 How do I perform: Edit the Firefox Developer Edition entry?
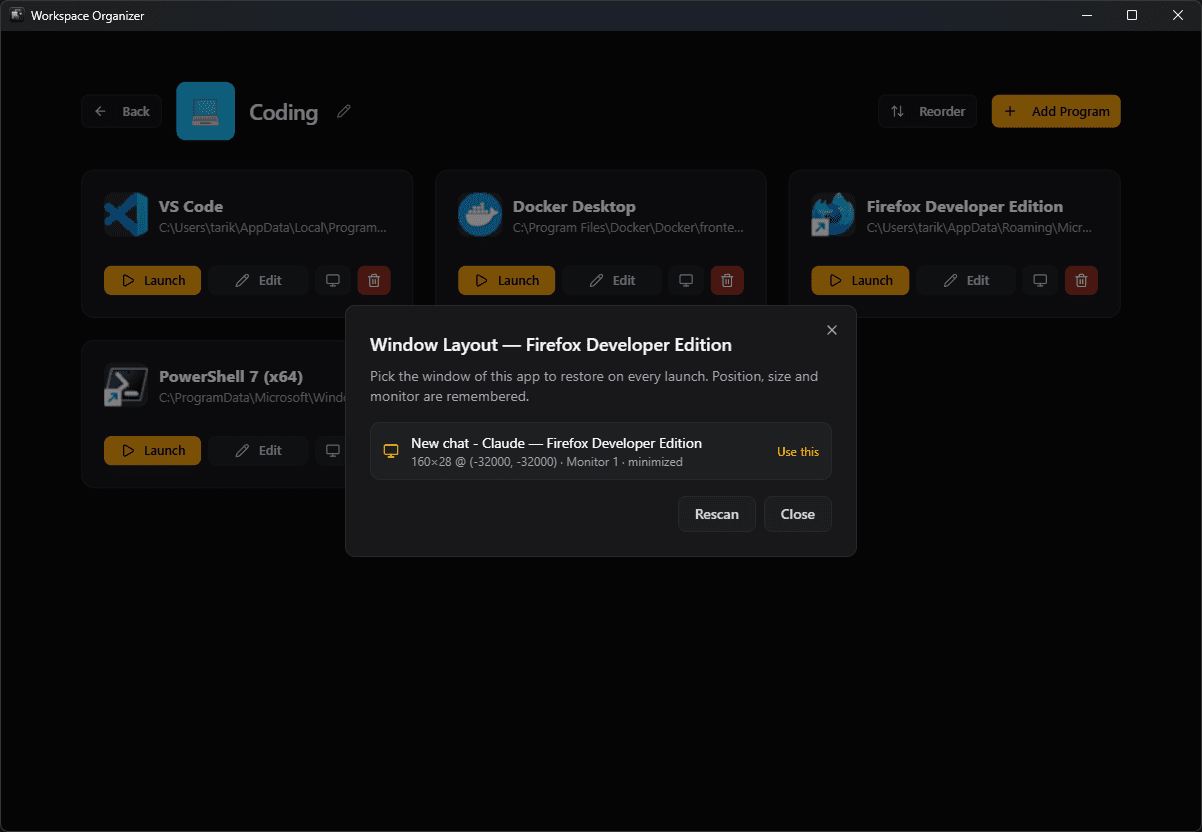966,280
